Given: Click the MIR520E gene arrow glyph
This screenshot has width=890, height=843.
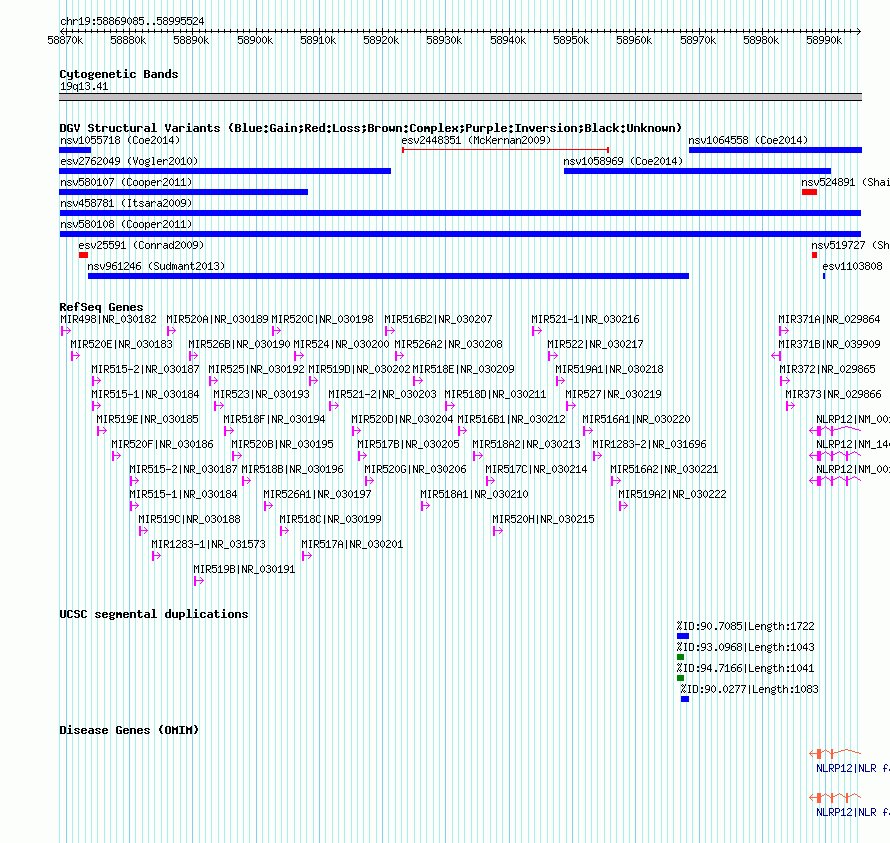Looking at the screenshot, I should click(75, 356).
